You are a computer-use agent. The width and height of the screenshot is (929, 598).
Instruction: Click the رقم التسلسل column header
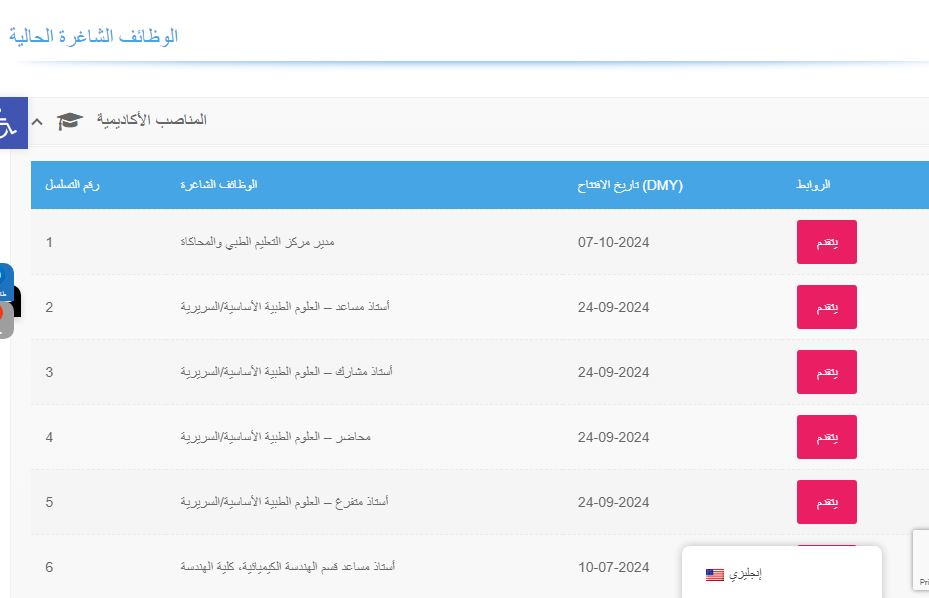[73, 185]
